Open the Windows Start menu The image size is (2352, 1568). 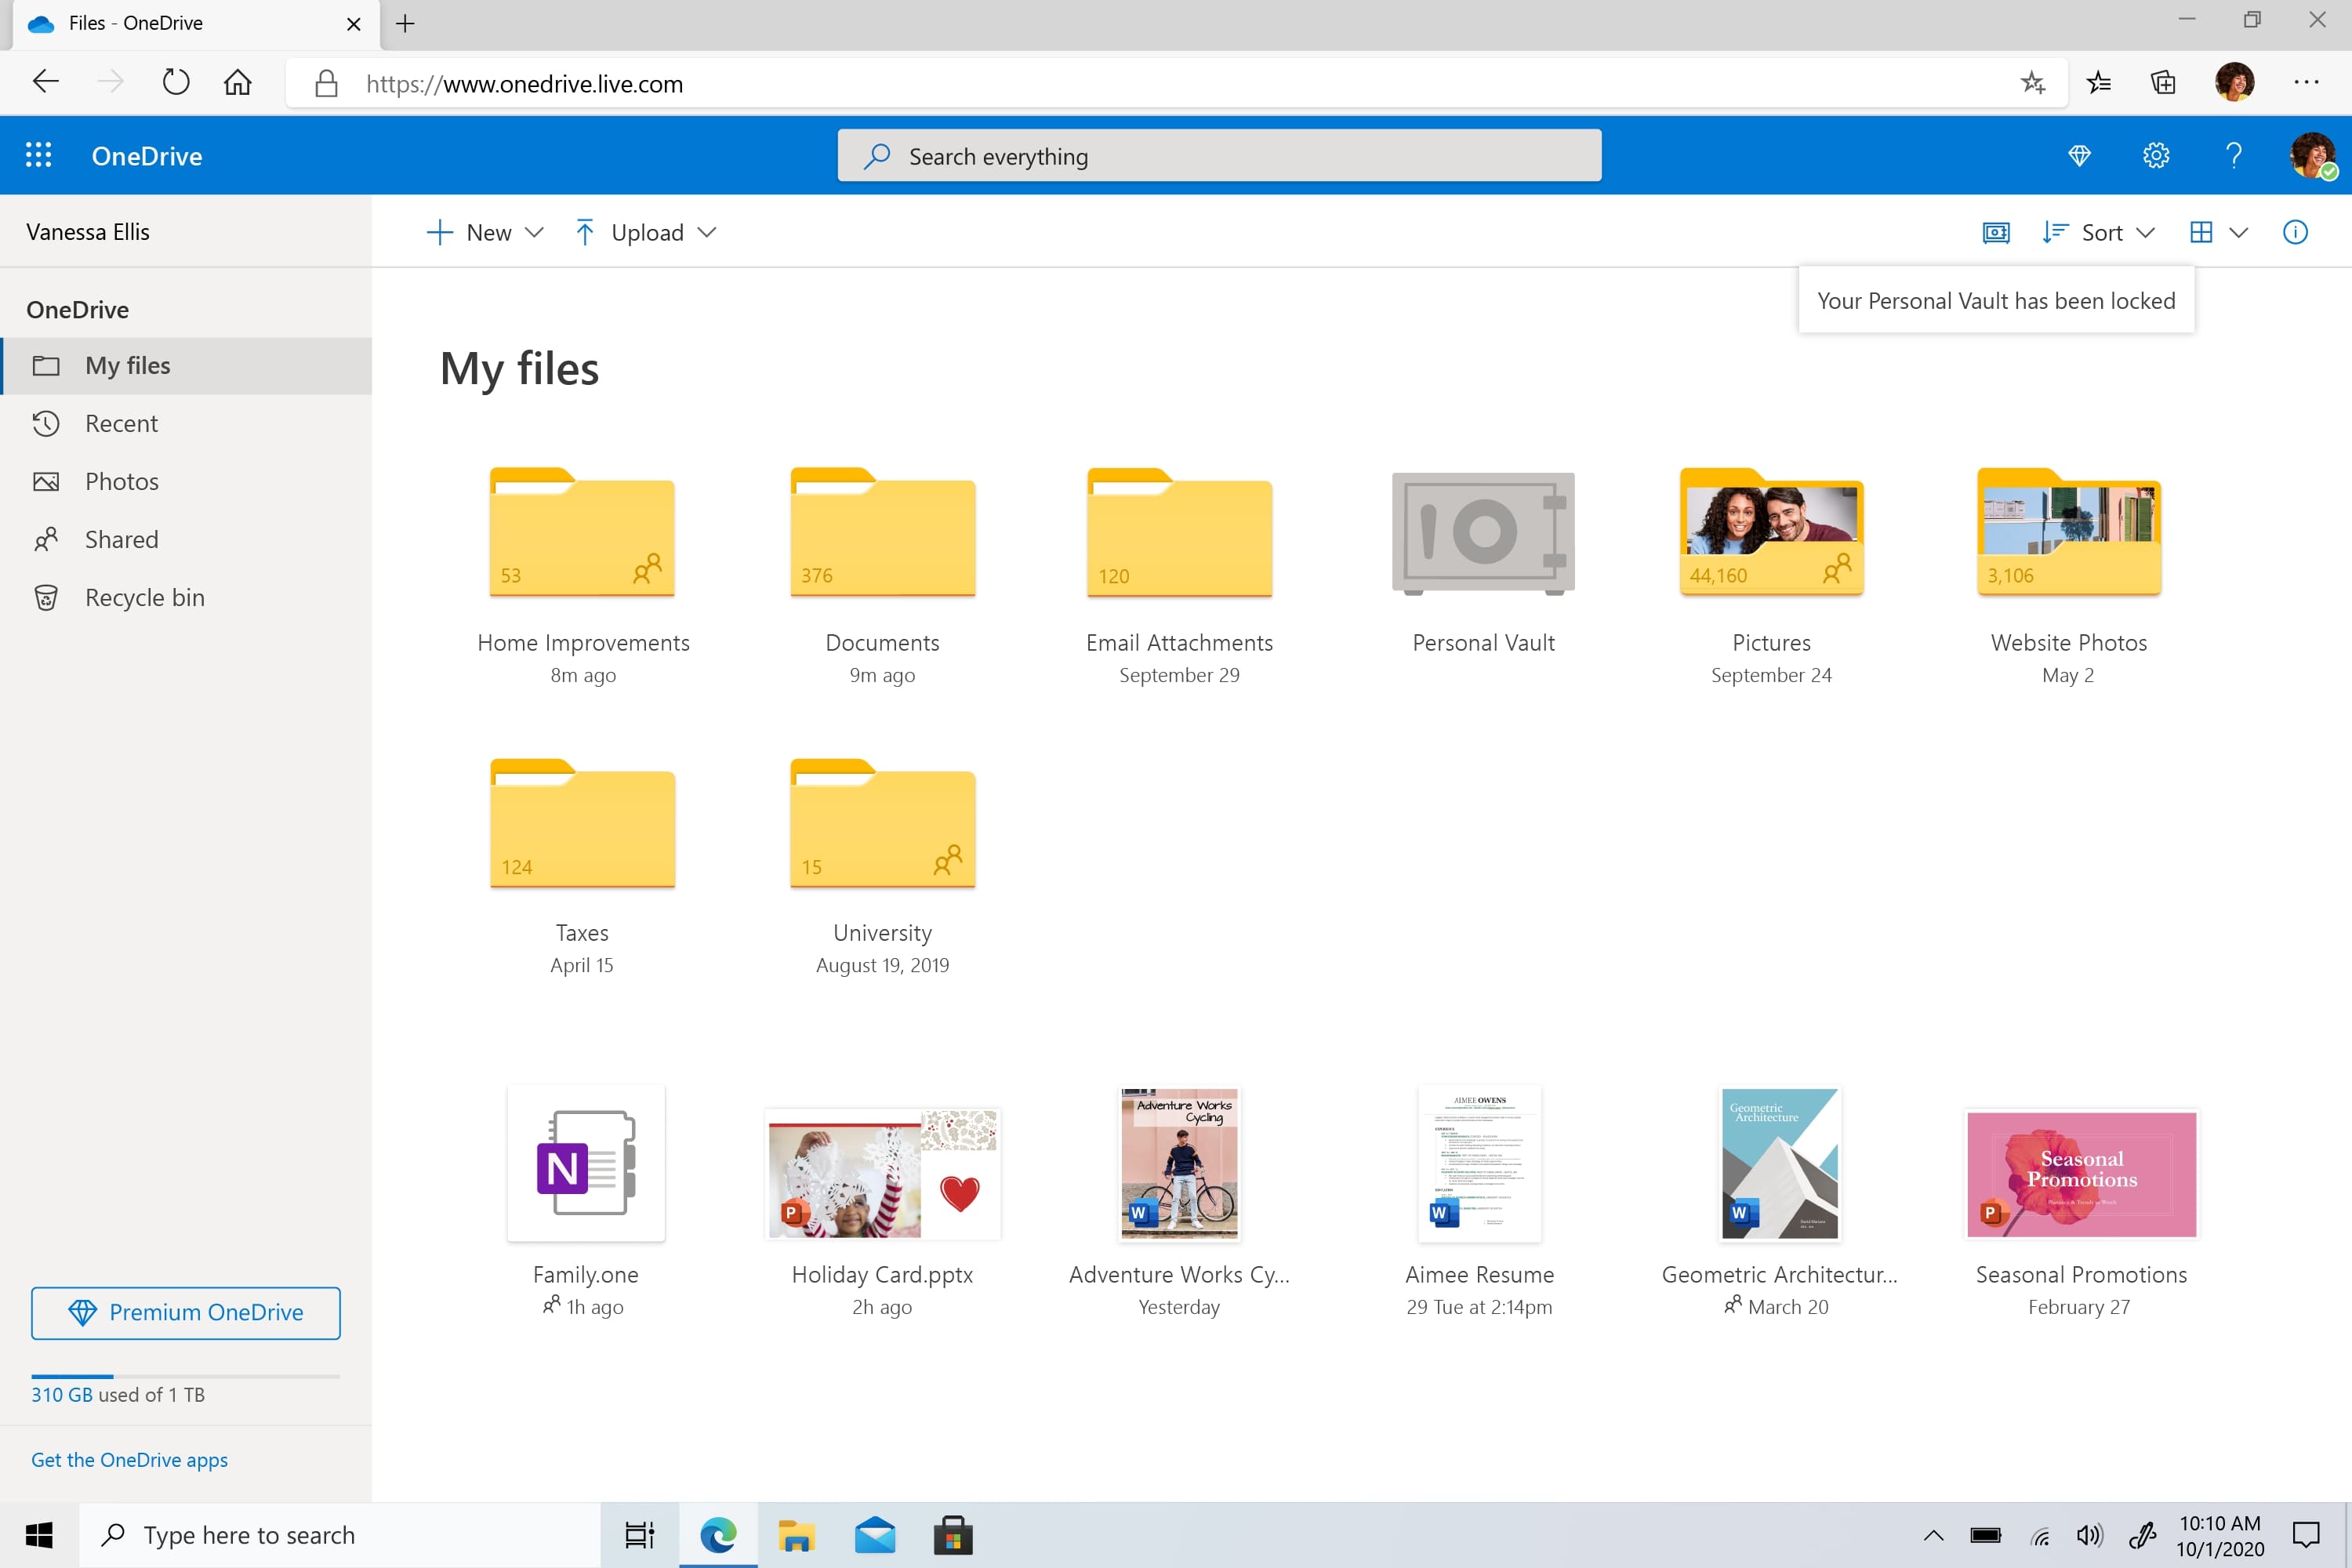pyautogui.click(x=39, y=1534)
